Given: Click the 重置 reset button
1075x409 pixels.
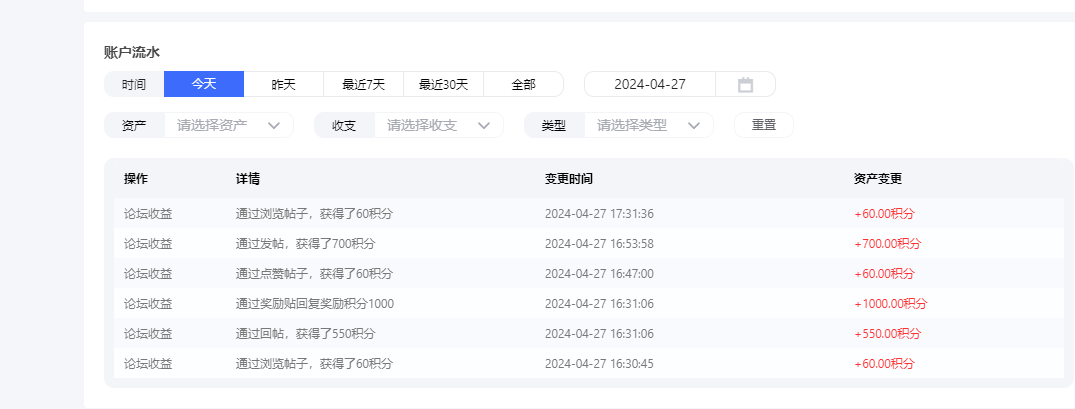Looking at the screenshot, I should (764, 125).
